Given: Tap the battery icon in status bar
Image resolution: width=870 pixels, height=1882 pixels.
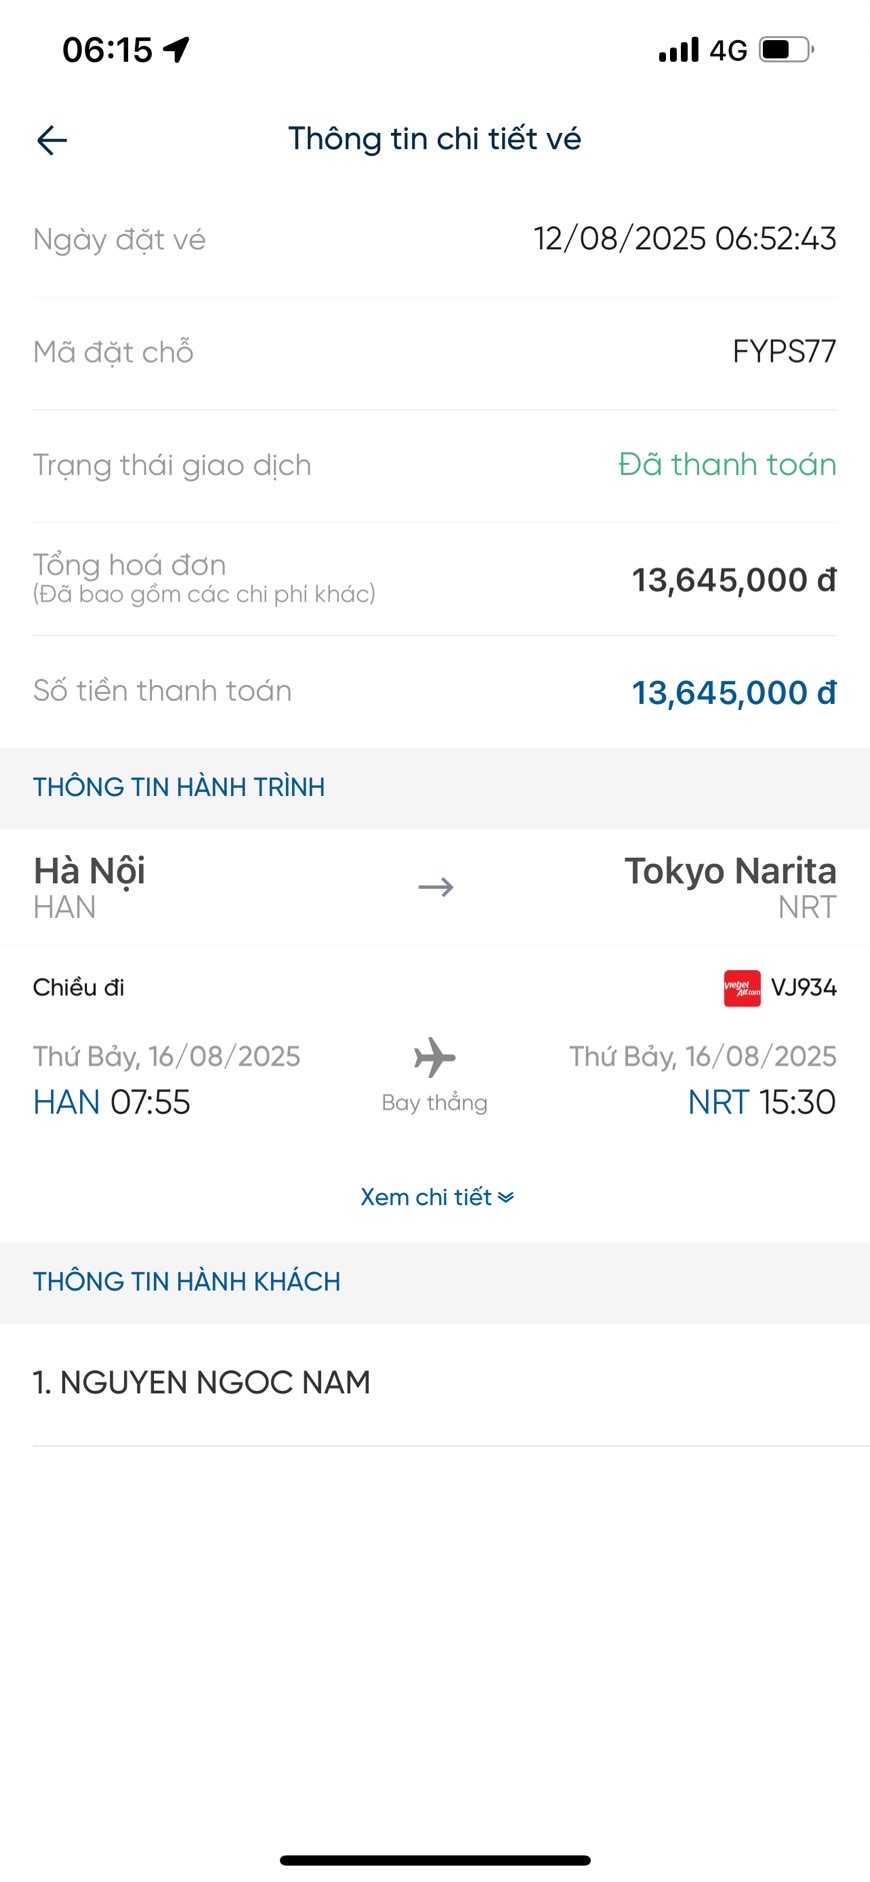Looking at the screenshot, I should (x=786, y=49).
